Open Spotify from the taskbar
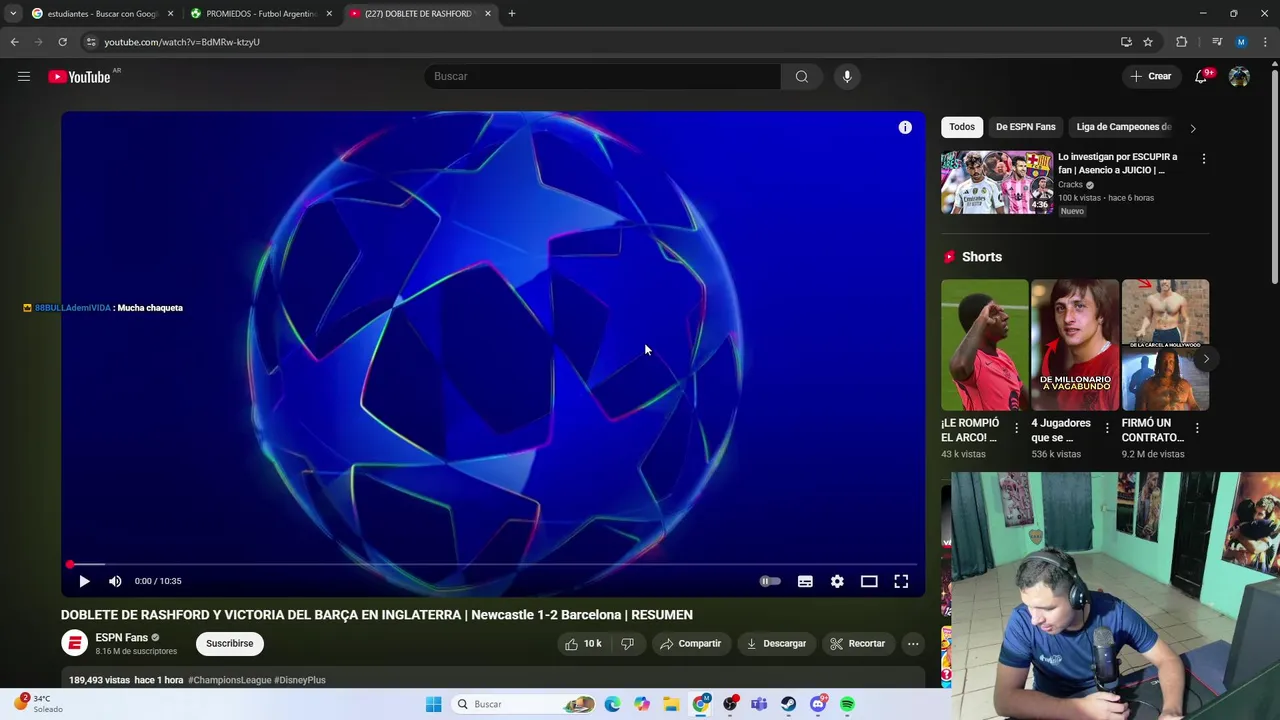The height and width of the screenshot is (720, 1280). 847,704
